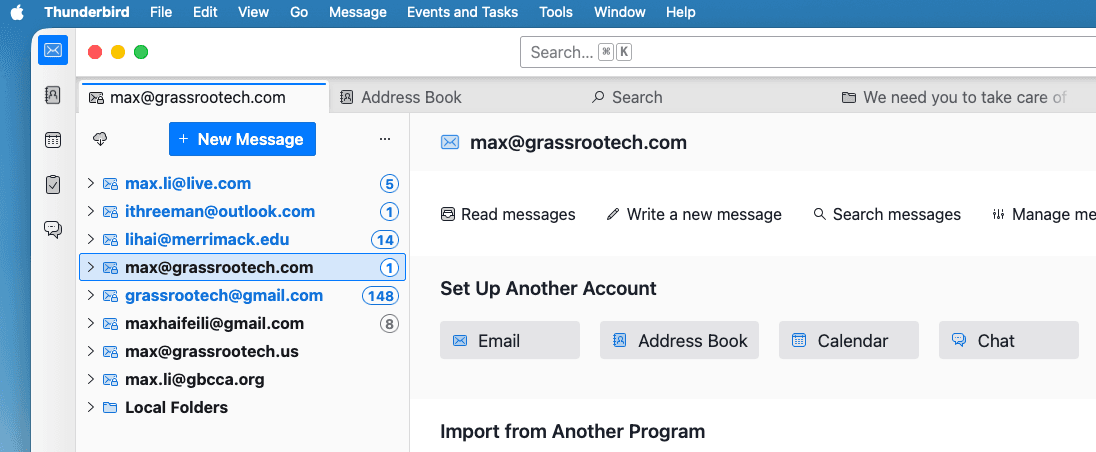Switch to the Search tab
The width and height of the screenshot is (1096, 452).
click(627, 97)
